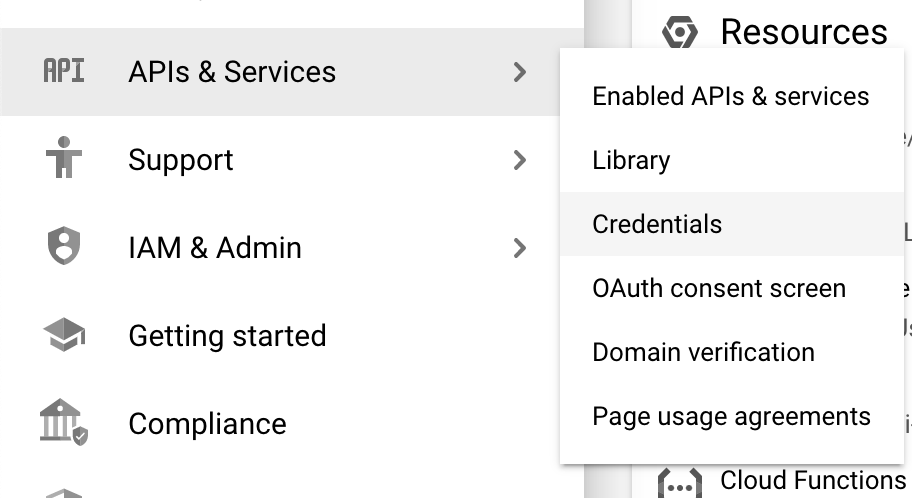
Task: Expand the IAM & Admin submenu chevron
Action: pyautogui.click(x=519, y=248)
